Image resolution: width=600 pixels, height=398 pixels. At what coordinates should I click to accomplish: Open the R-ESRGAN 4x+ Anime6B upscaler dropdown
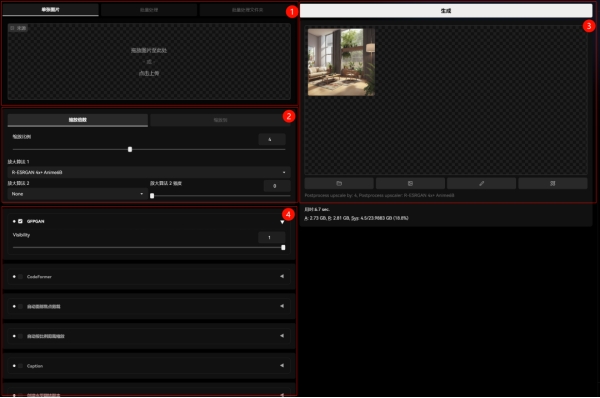click(x=149, y=173)
